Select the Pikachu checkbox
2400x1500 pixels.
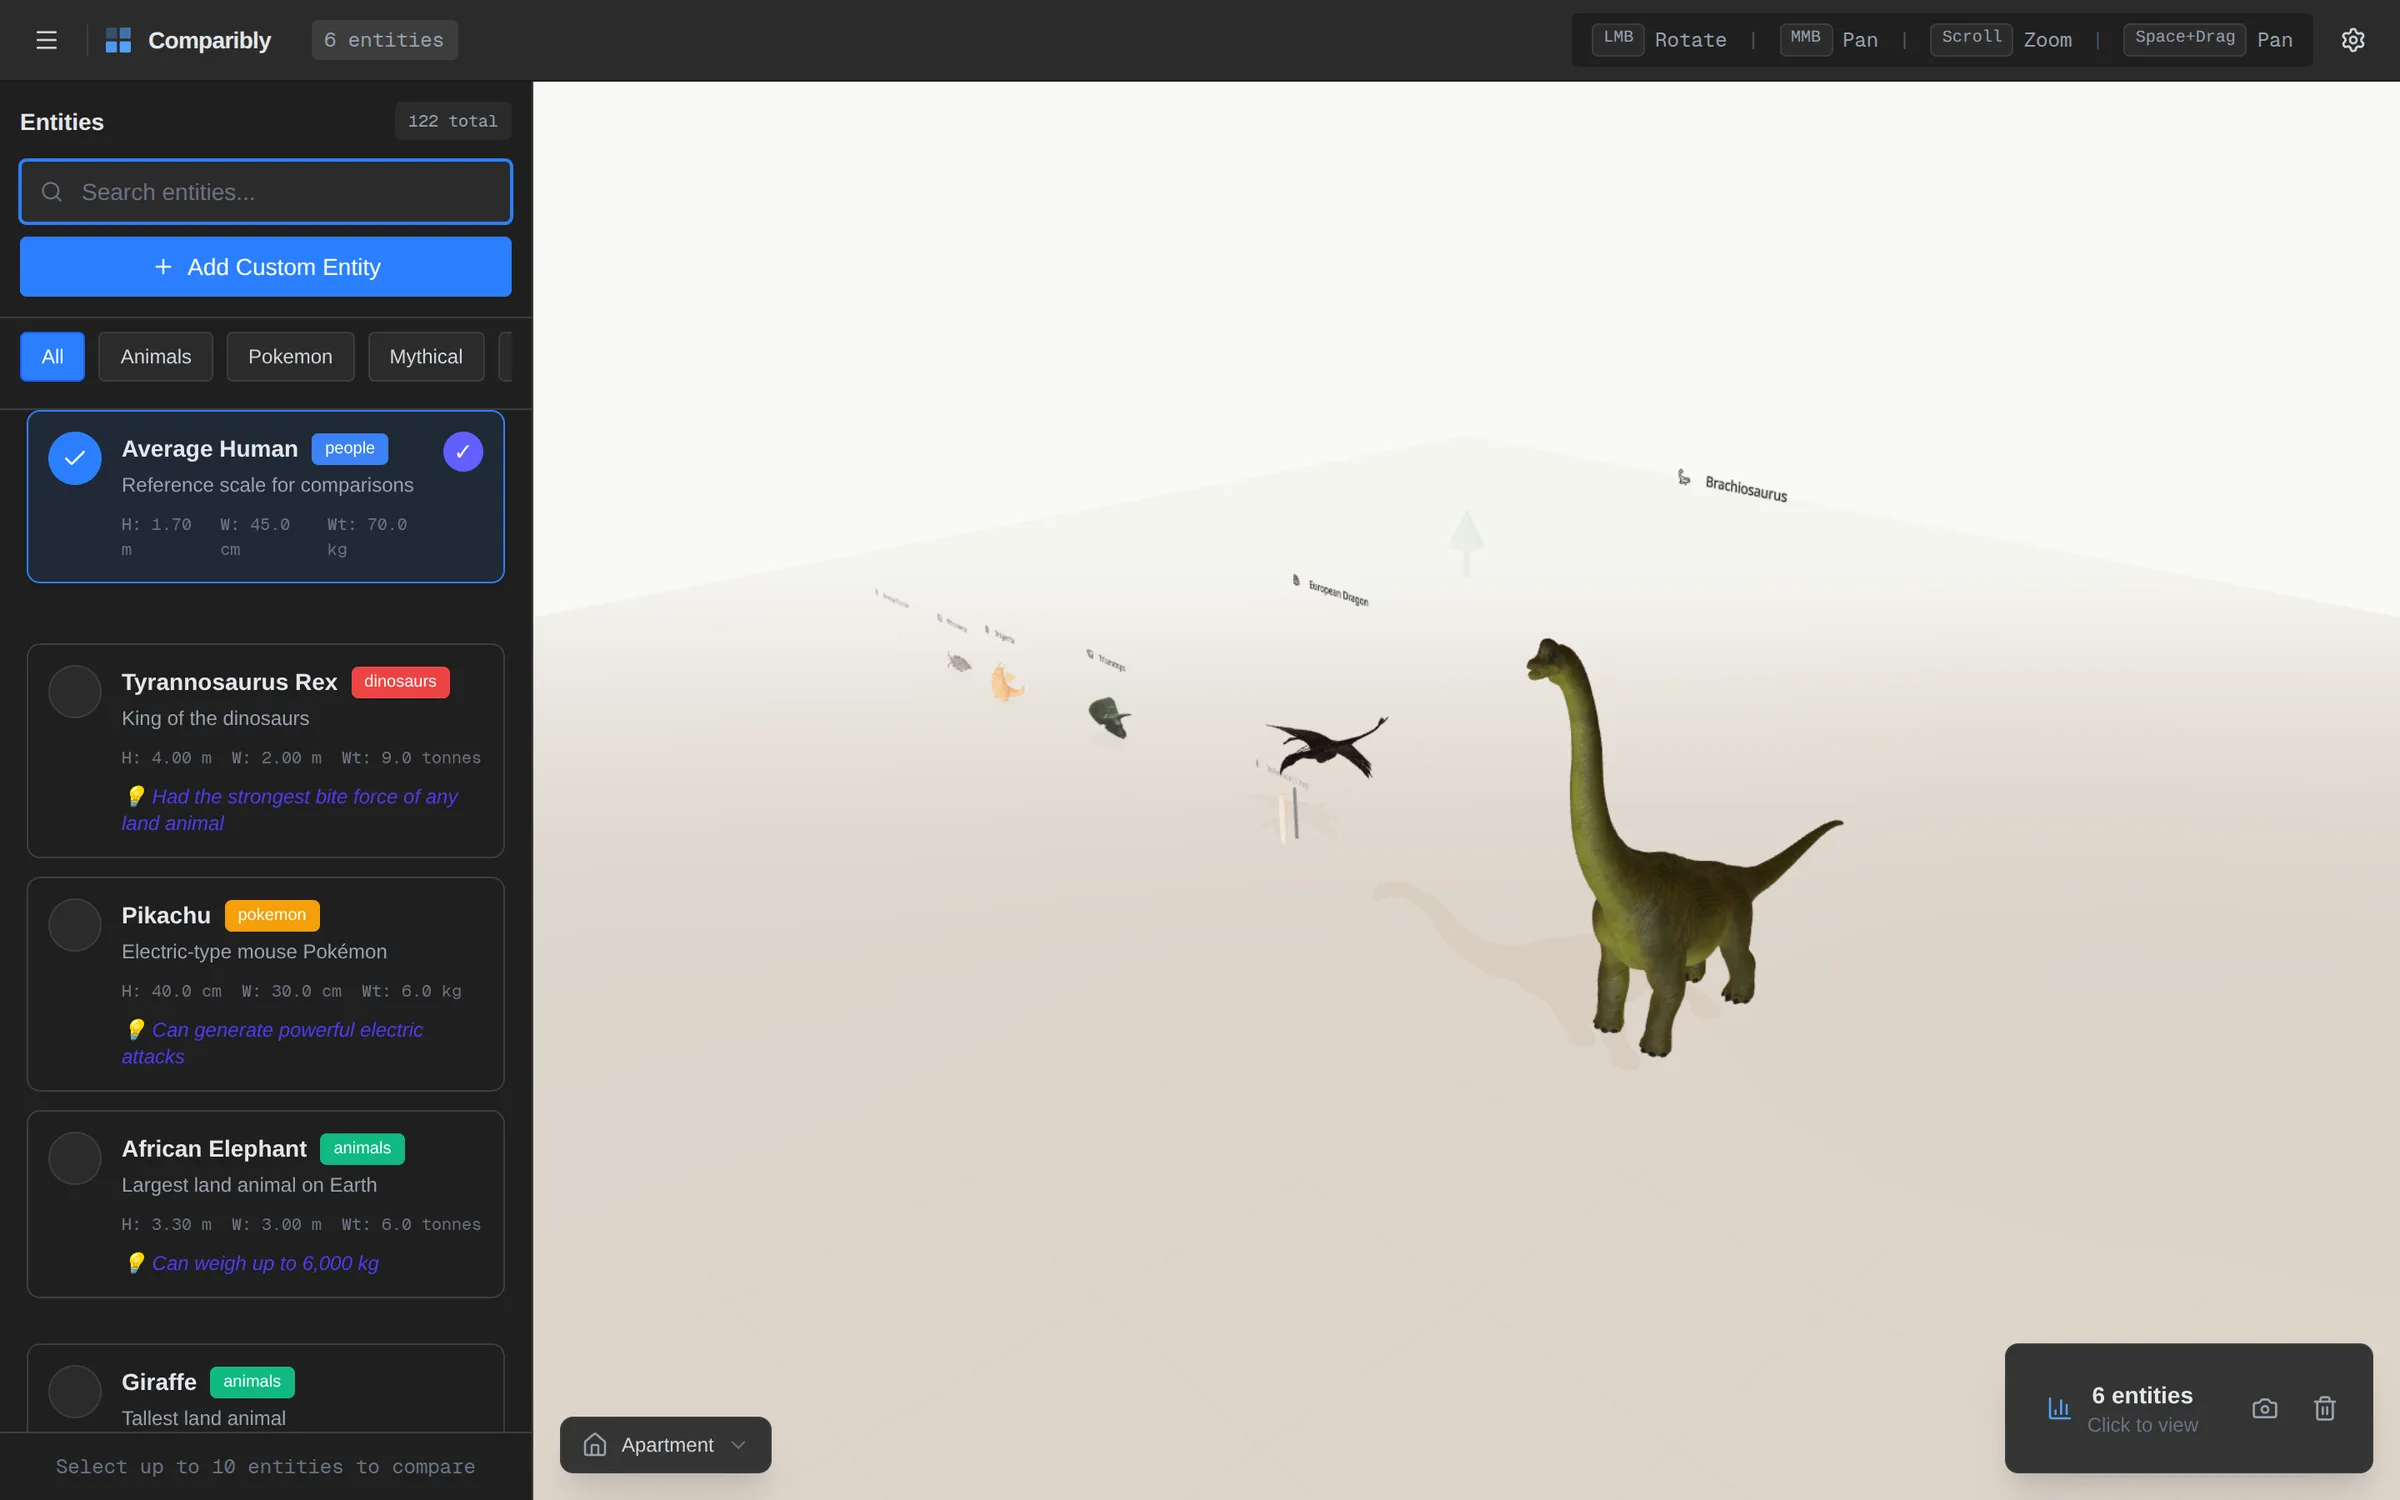pyautogui.click(x=75, y=925)
